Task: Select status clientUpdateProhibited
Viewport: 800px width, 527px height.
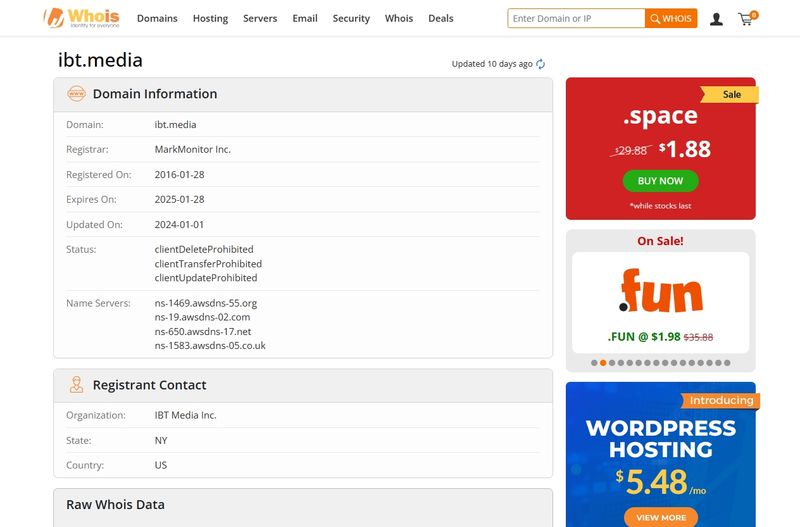Action: click(206, 278)
